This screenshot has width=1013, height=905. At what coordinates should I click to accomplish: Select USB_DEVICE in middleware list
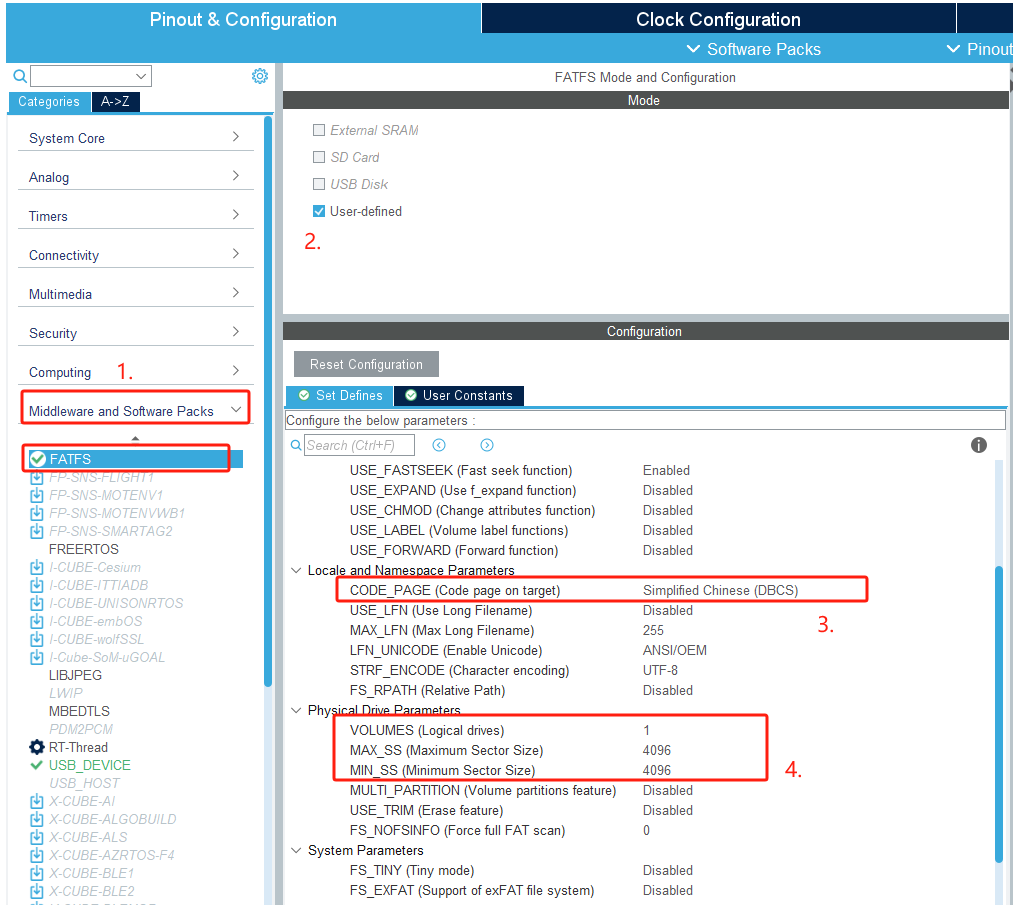pyautogui.click(x=90, y=765)
